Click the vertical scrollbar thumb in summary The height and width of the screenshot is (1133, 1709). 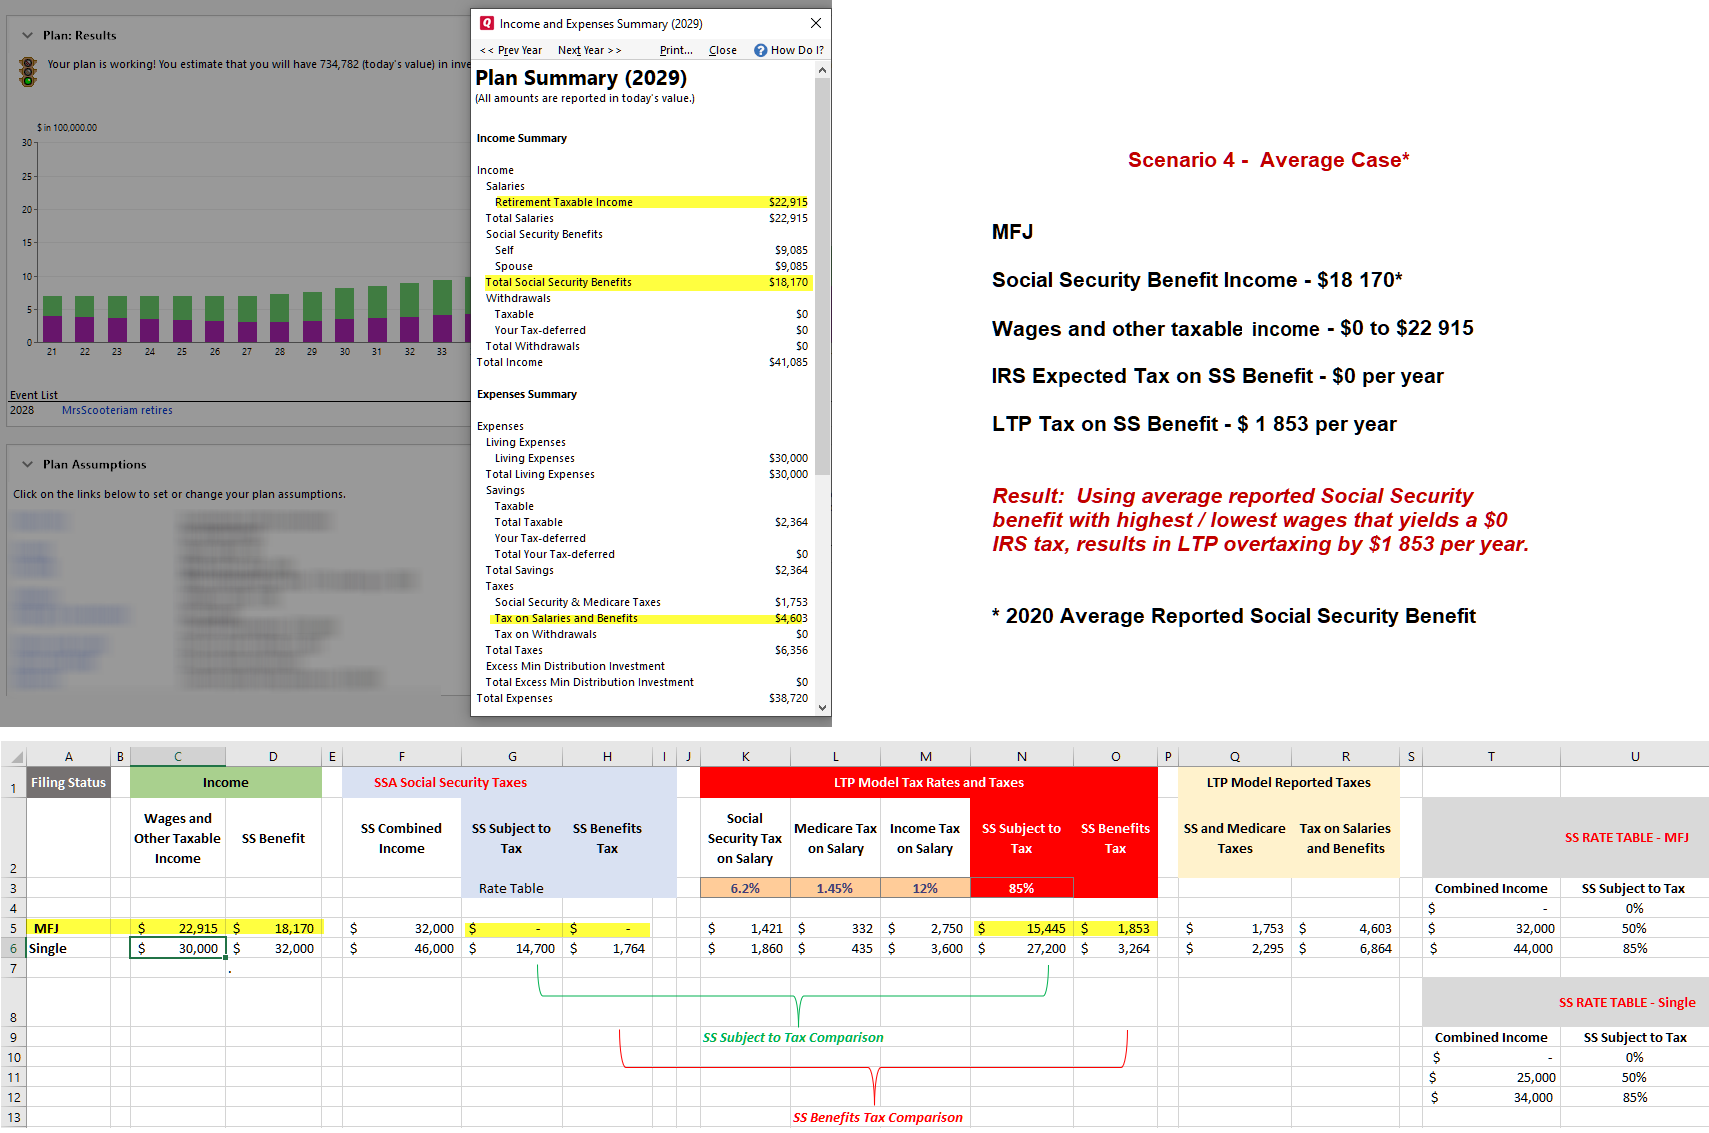(822, 275)
